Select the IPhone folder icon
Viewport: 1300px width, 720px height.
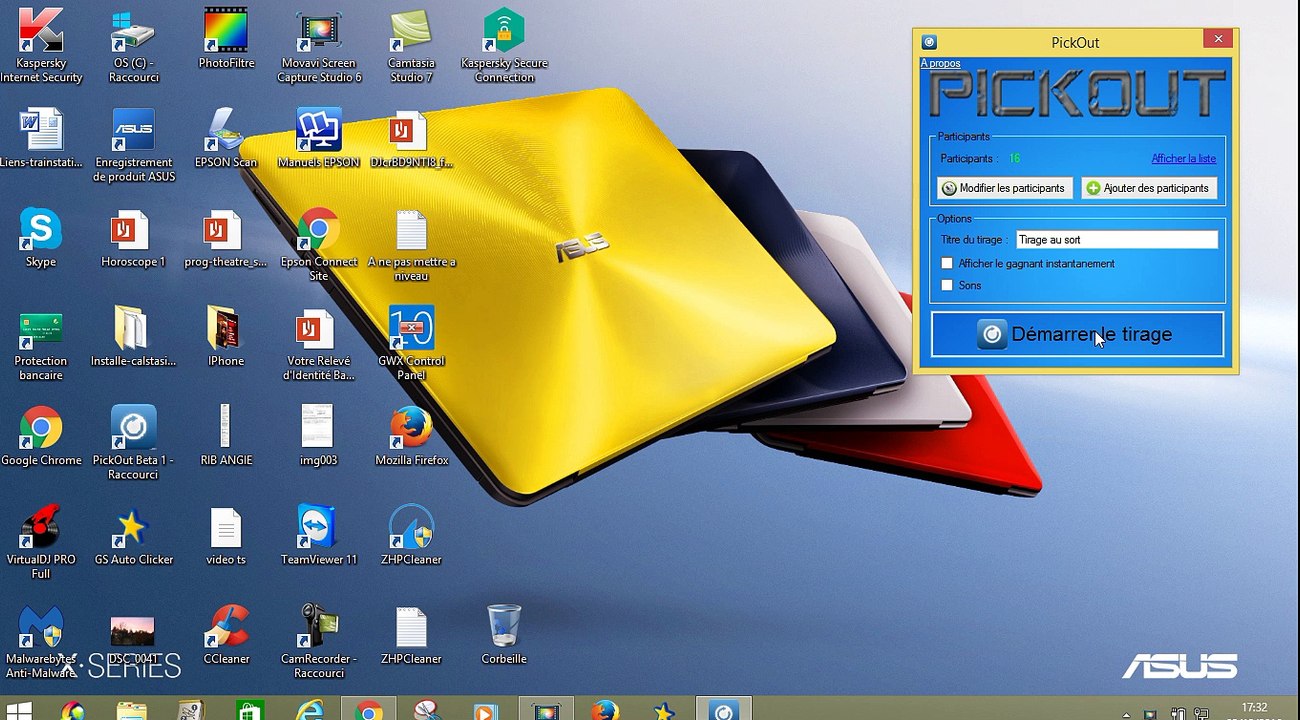[x=226, y=337]
